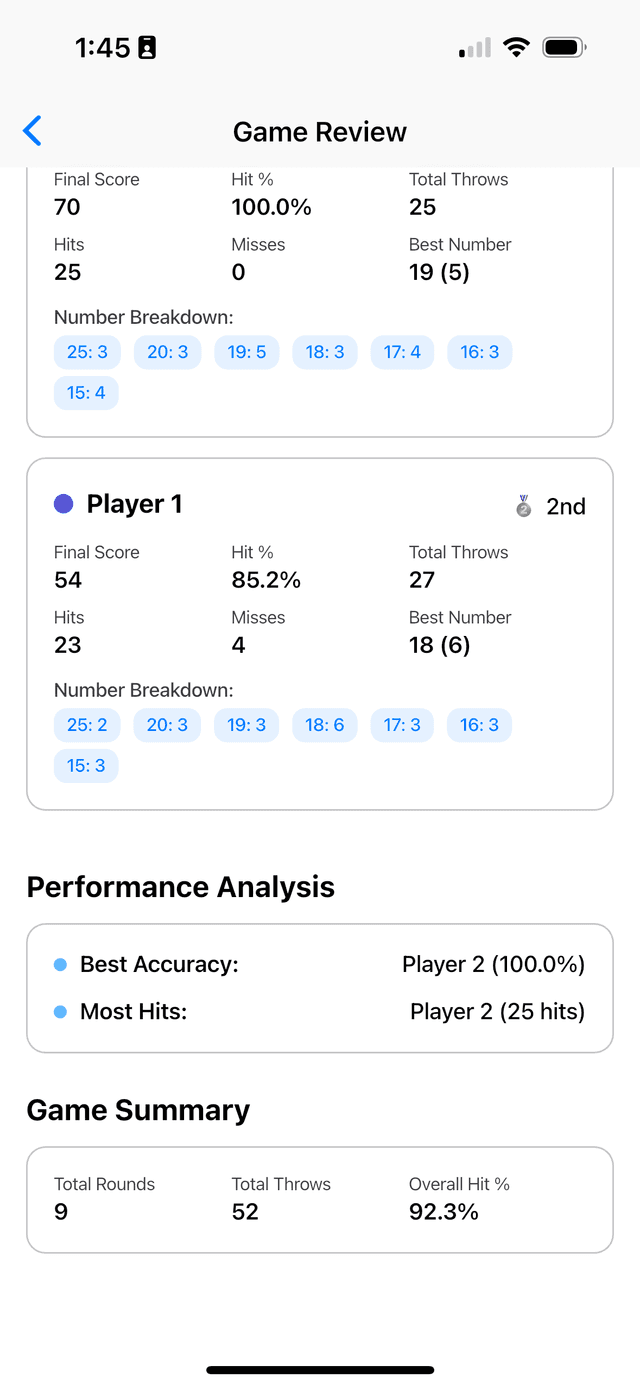This screenshot has width=640, height=1387.
Task: Tap the '17: 4' breakdown chip
Action: (402, 352)
